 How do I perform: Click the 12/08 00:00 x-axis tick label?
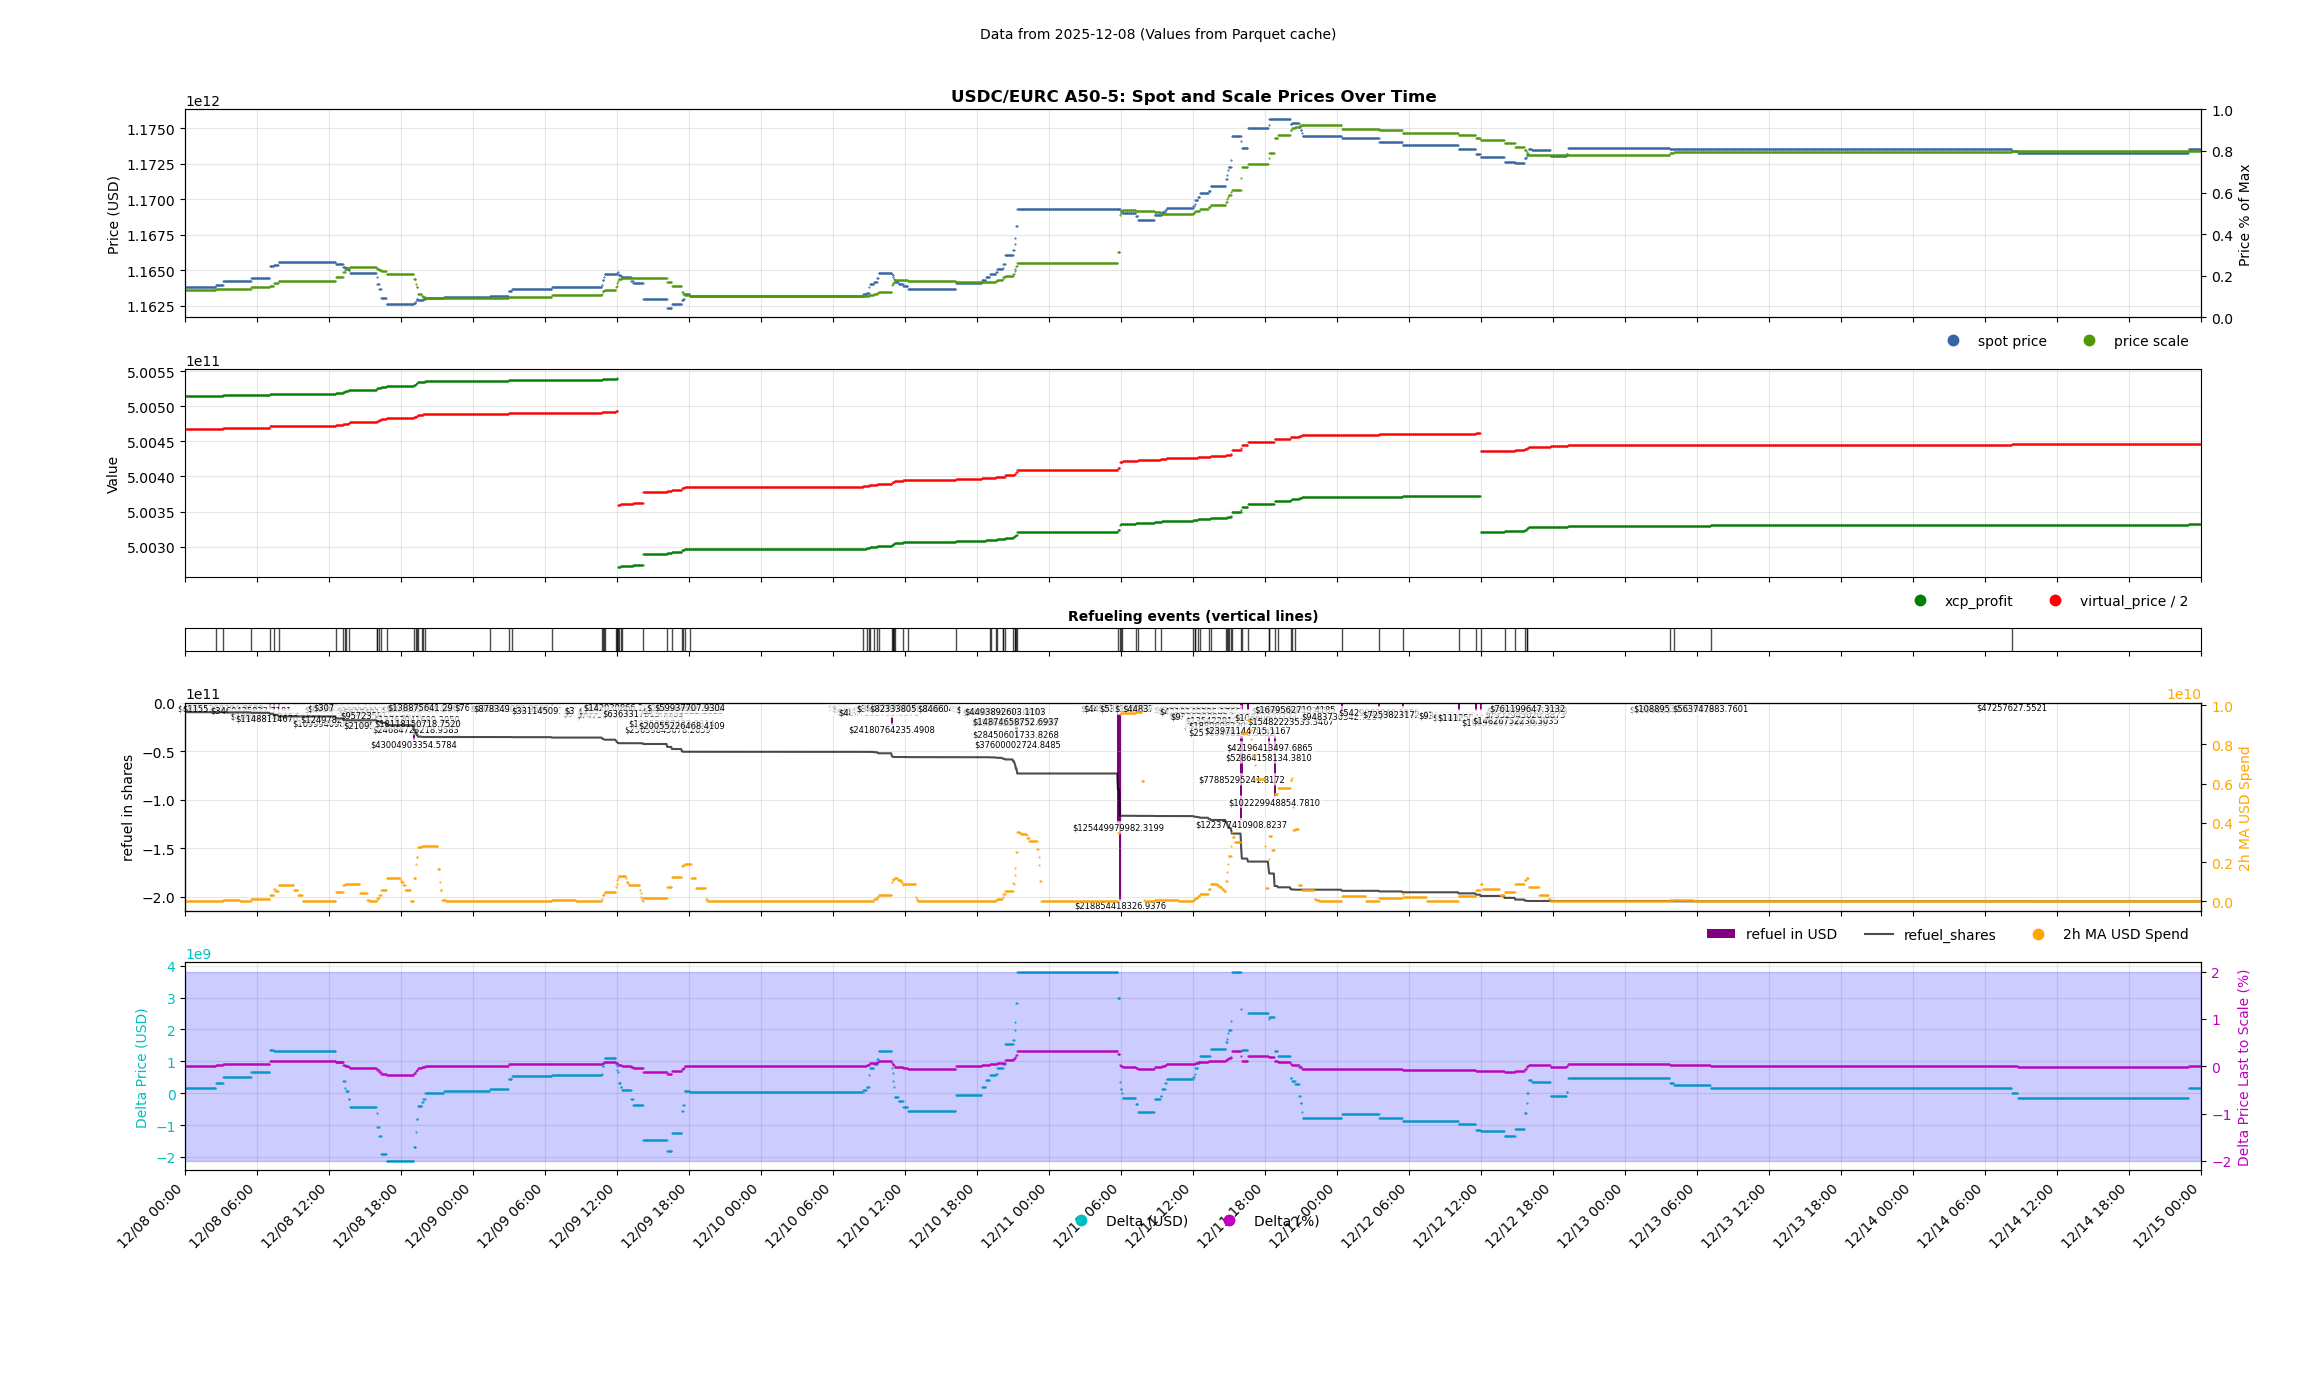coord(150,1216)
